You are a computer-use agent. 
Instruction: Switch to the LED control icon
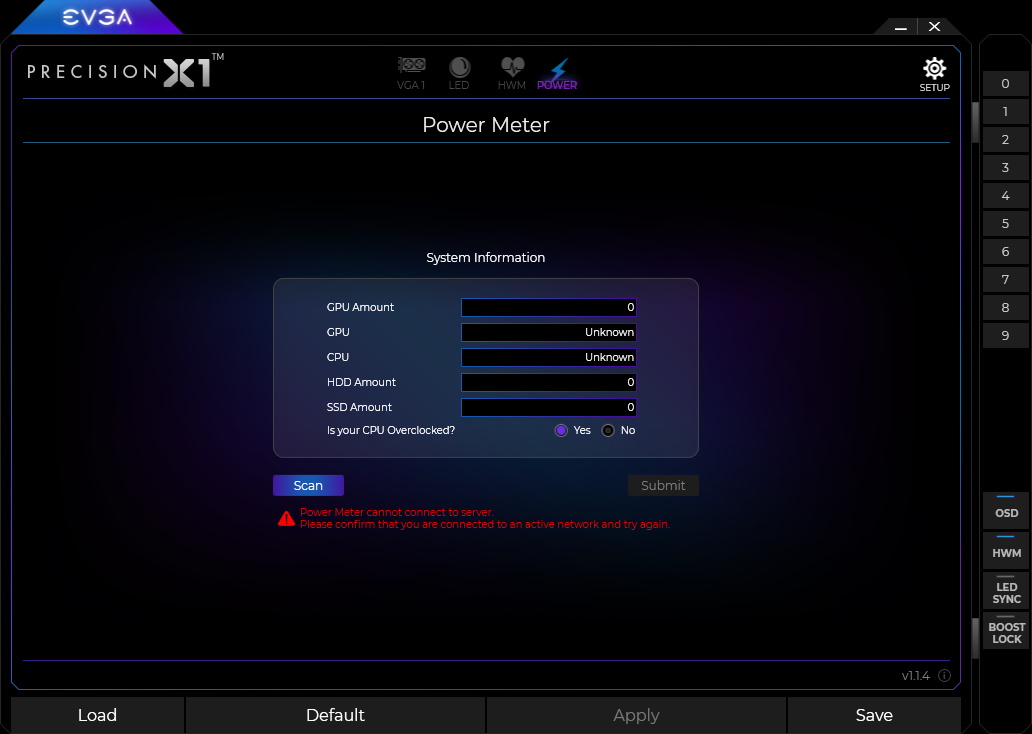[459, 72]
